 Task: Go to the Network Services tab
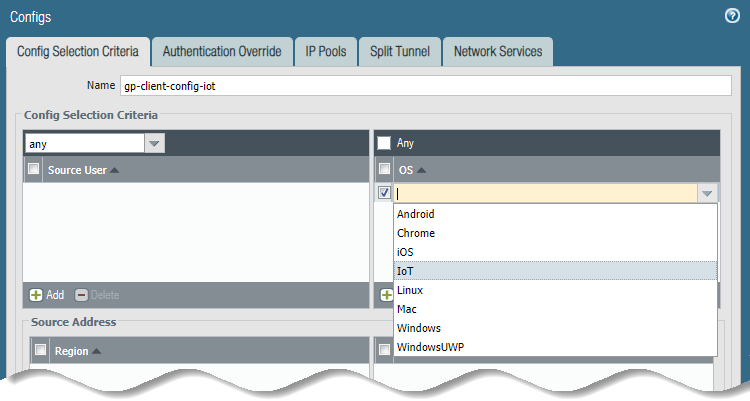tap(497, 52)
